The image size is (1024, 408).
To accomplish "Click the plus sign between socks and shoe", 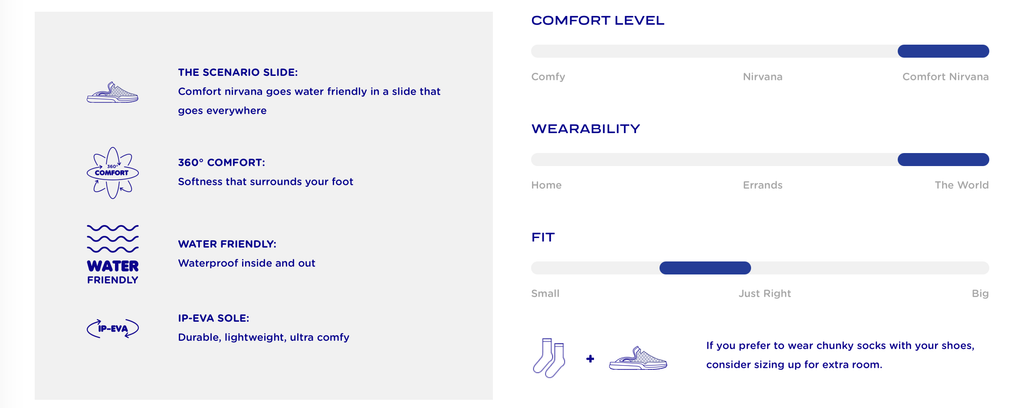I will [590, 357].
